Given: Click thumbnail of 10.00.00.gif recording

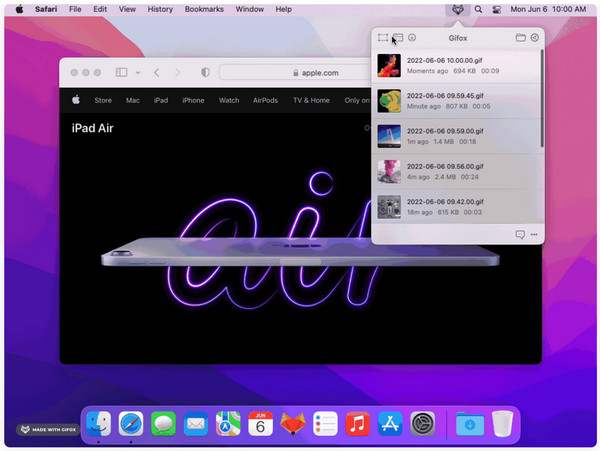Looking at the screenshot, I should pyautogui.click(x=389, y=65).
